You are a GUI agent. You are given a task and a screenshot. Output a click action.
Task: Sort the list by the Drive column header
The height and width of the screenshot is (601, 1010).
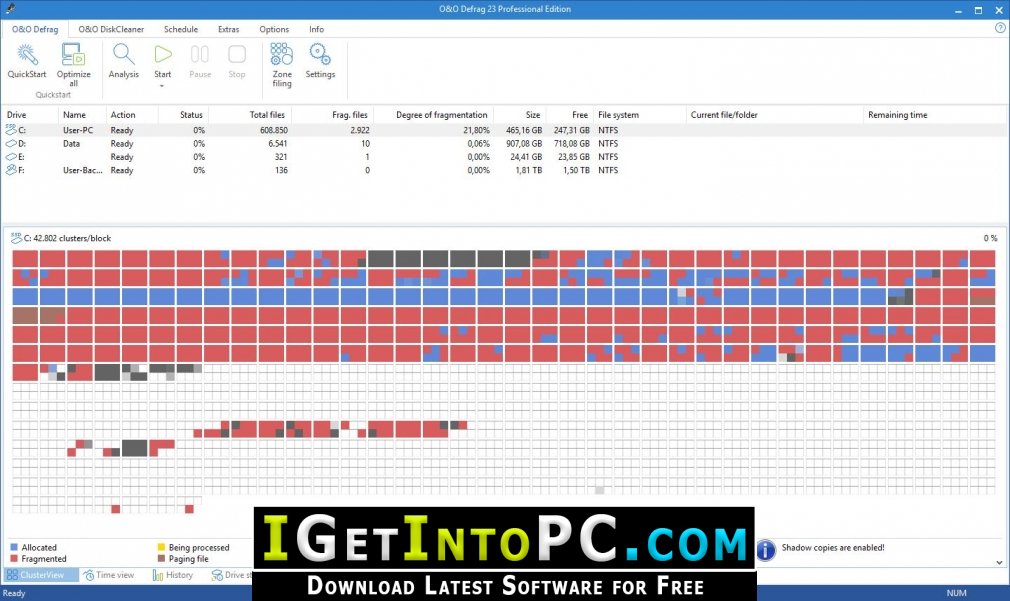pyautogui.click(x=30, y=115)
